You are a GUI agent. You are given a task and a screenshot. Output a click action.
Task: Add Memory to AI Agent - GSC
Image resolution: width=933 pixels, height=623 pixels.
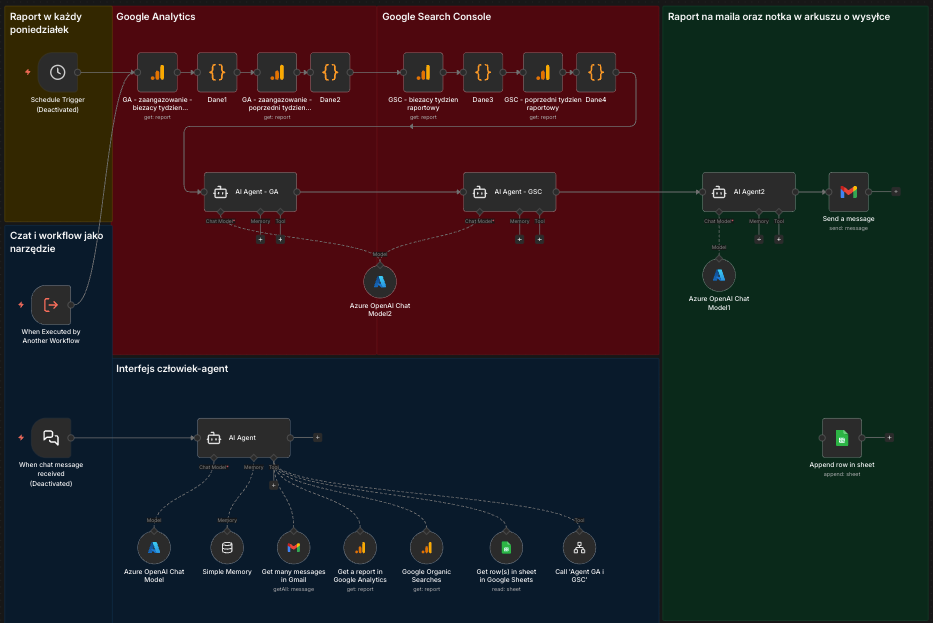click(519, 239)
